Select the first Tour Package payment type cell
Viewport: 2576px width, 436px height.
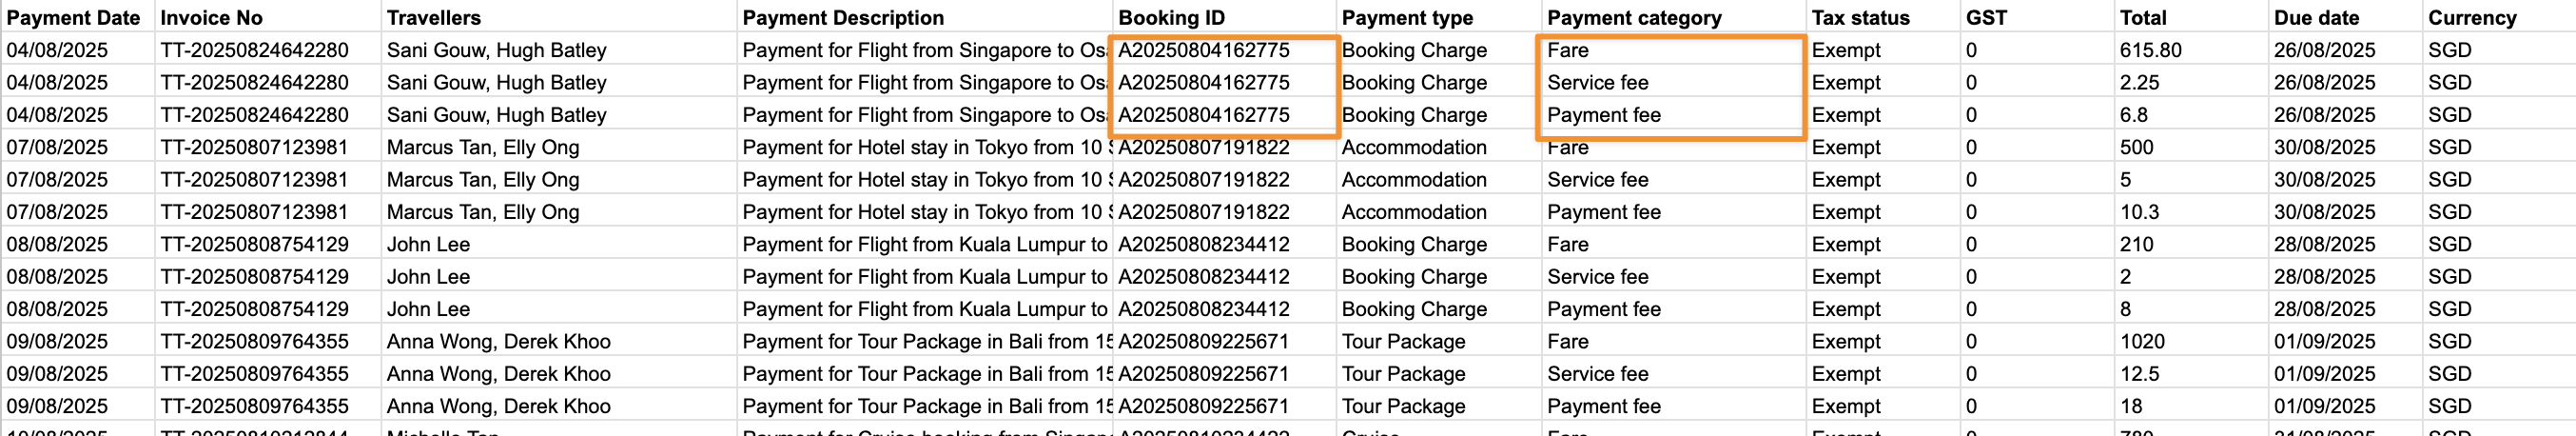(x=1438, y=341)
